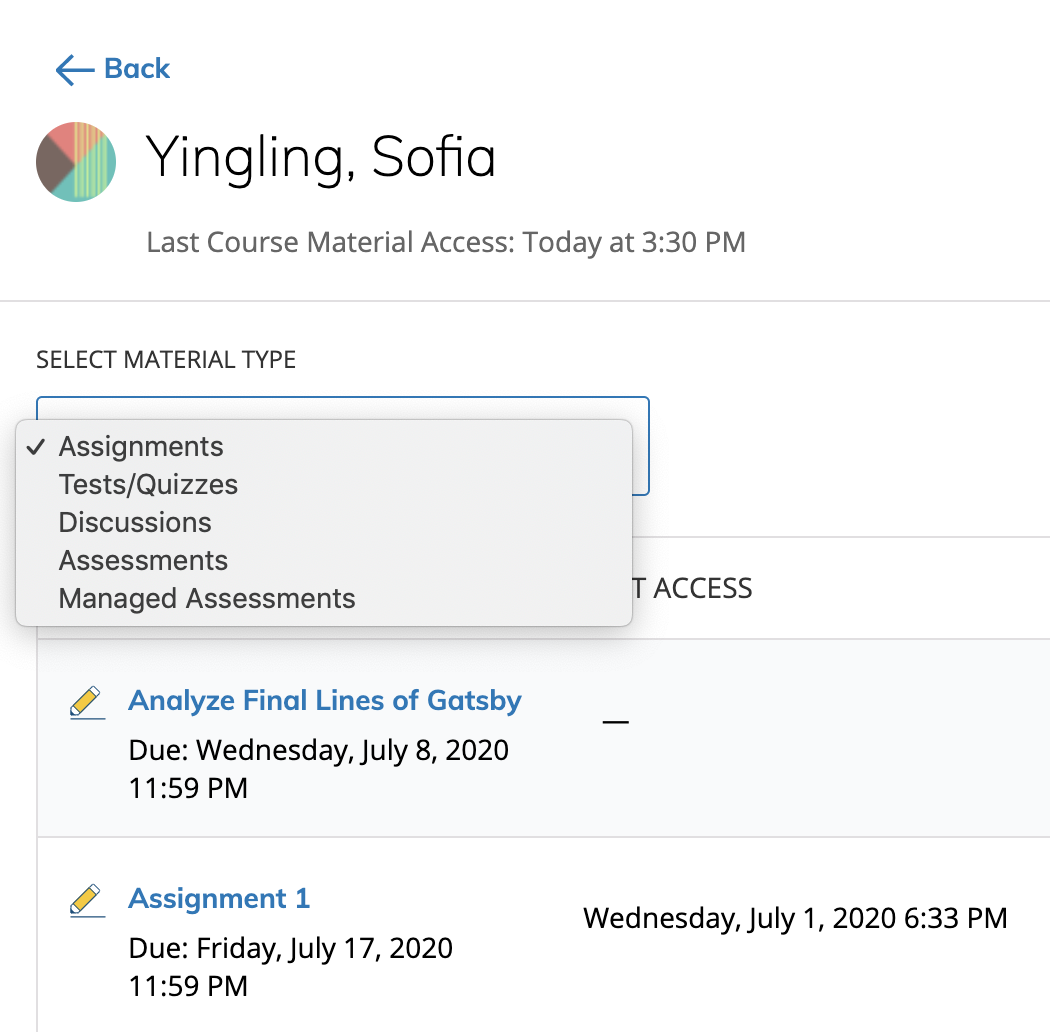Choose the Managed Assessments option
This screenshot has height=1032, width=1050.
(207, 599)
